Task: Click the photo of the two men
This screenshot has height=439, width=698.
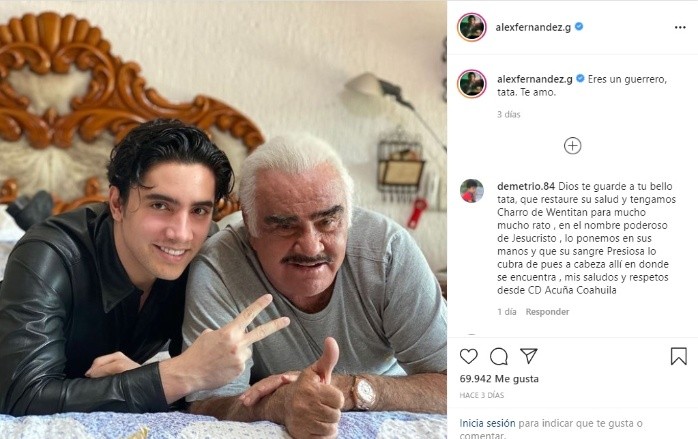Action: click(223, 220)
